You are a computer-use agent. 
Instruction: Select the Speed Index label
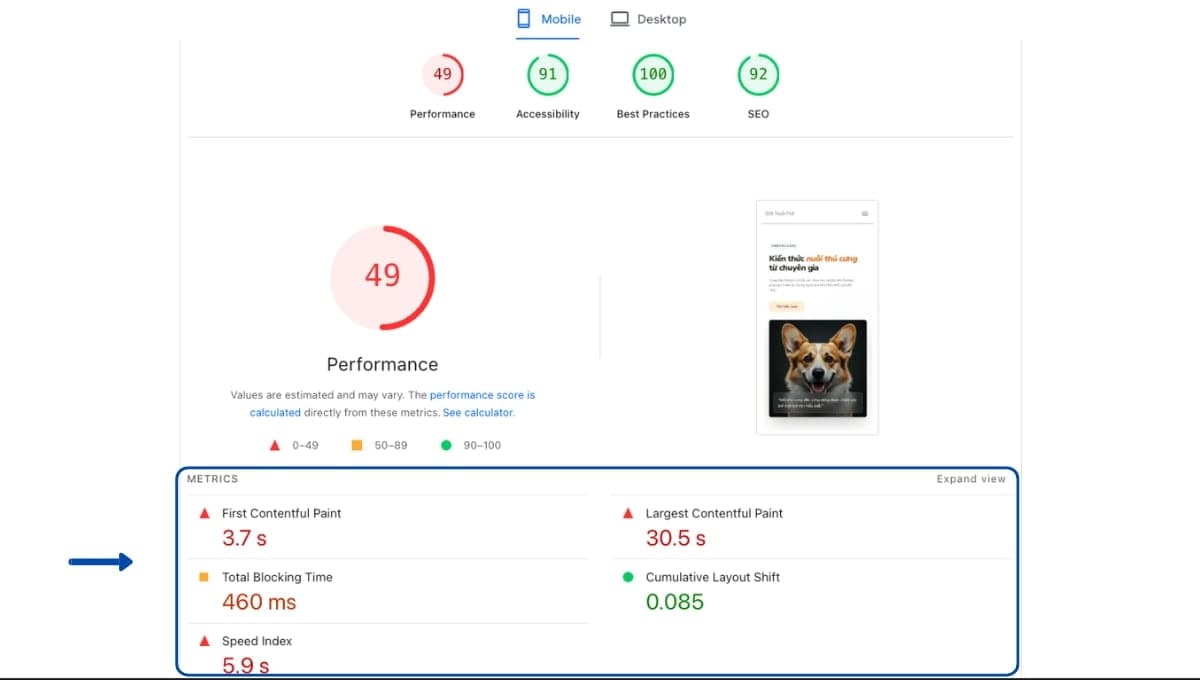(x=257, y=641)
